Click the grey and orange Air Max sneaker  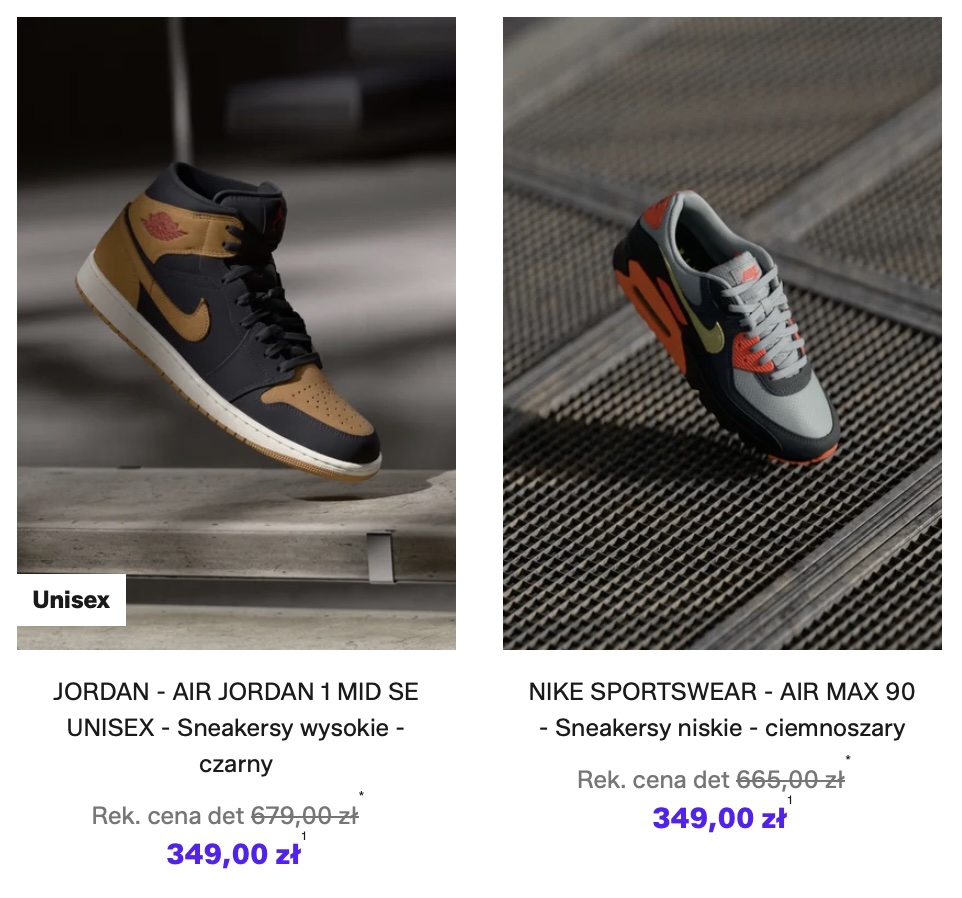coord(726,328)
